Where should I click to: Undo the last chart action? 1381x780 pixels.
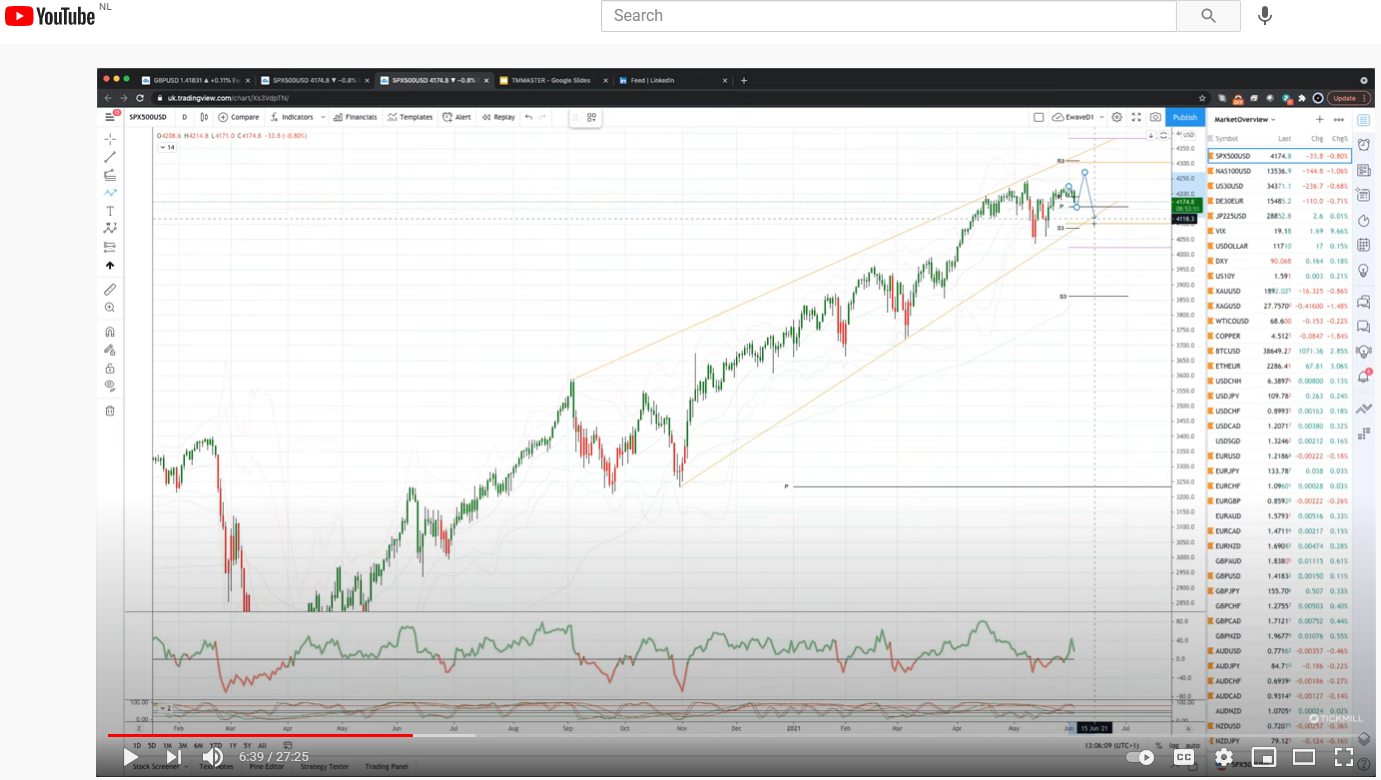528,117
